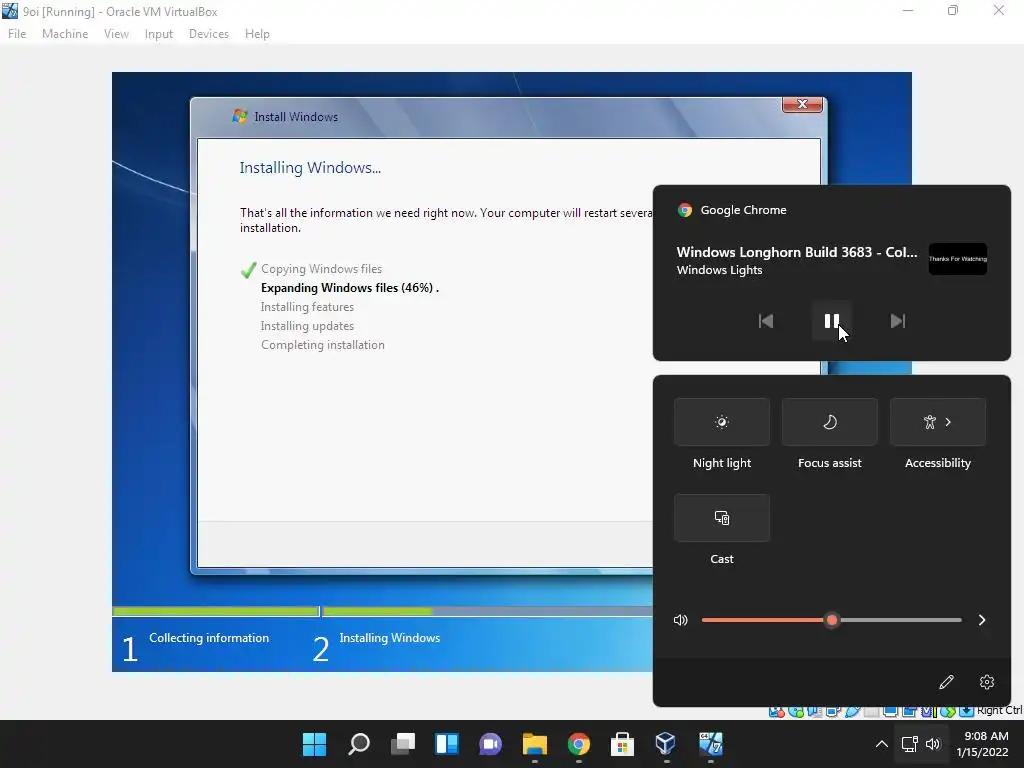Pause the Chrome media playback
Image resolution: width=1024 pixels, height=768 pixels.
(831, 321)
